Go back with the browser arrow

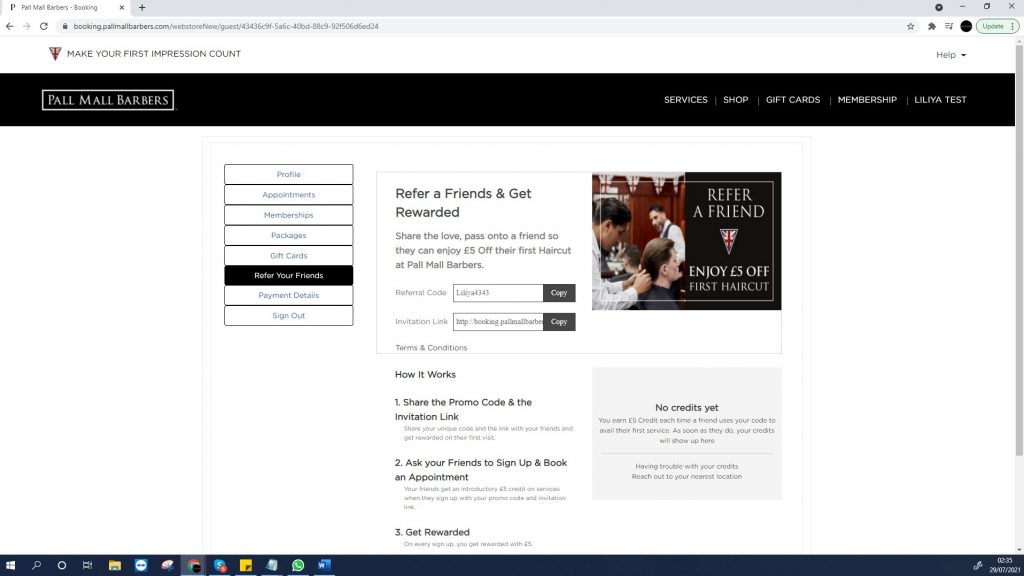tap(9, 26)
